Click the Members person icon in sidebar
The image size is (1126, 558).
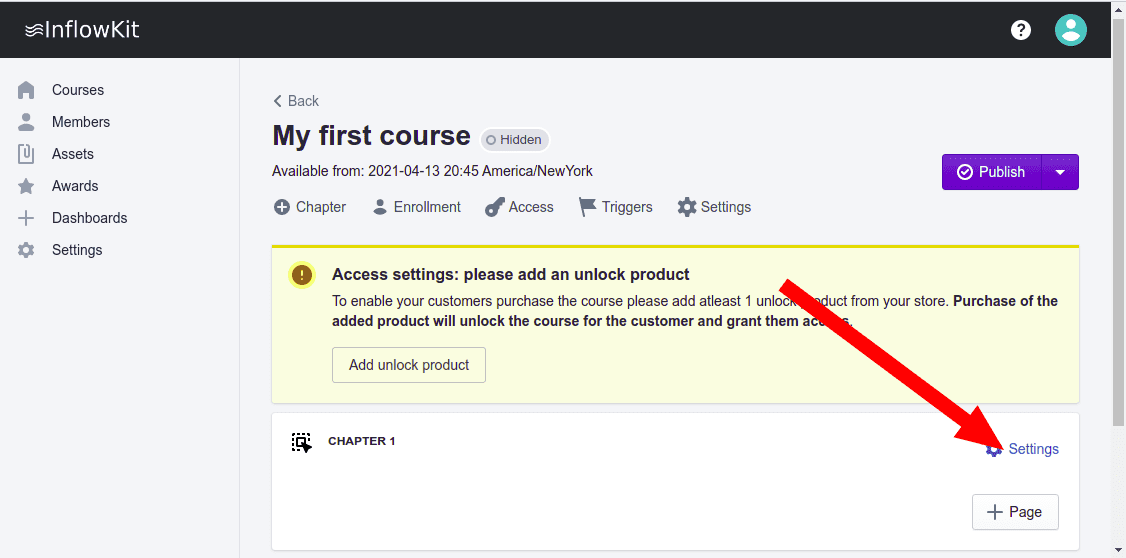pos(27,122)
